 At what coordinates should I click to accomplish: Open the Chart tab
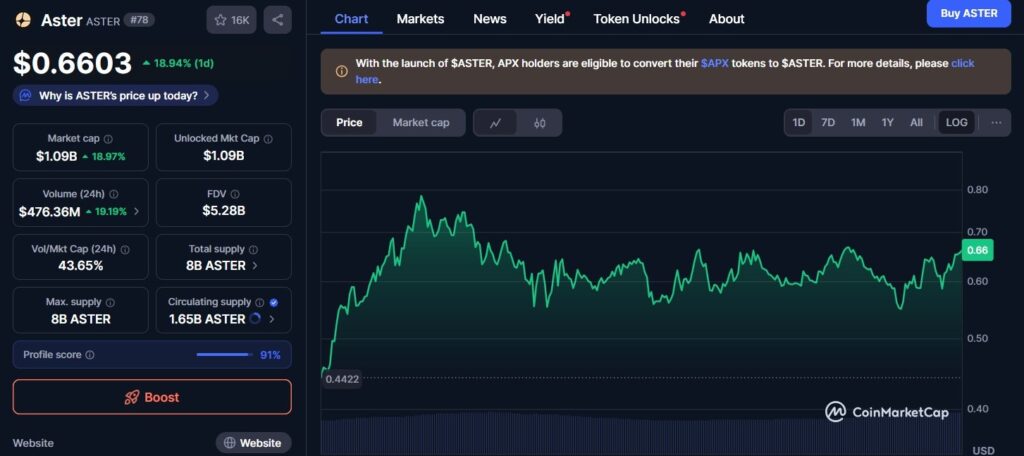tap(351, 19)
